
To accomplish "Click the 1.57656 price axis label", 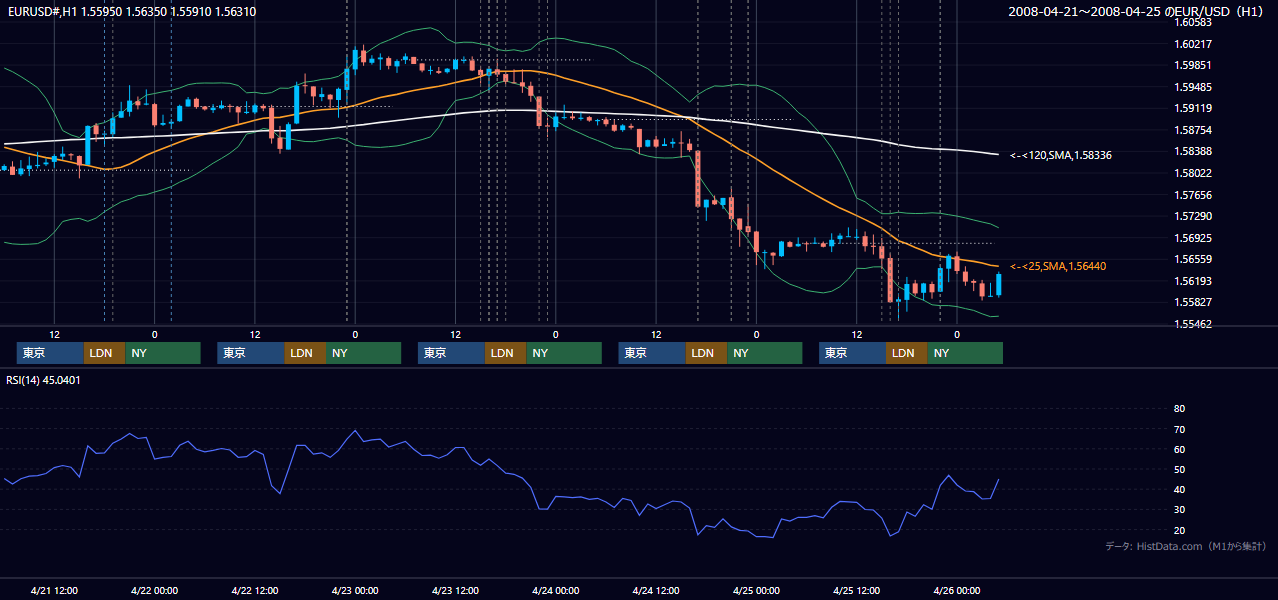I will click(x=1193, y=195).
